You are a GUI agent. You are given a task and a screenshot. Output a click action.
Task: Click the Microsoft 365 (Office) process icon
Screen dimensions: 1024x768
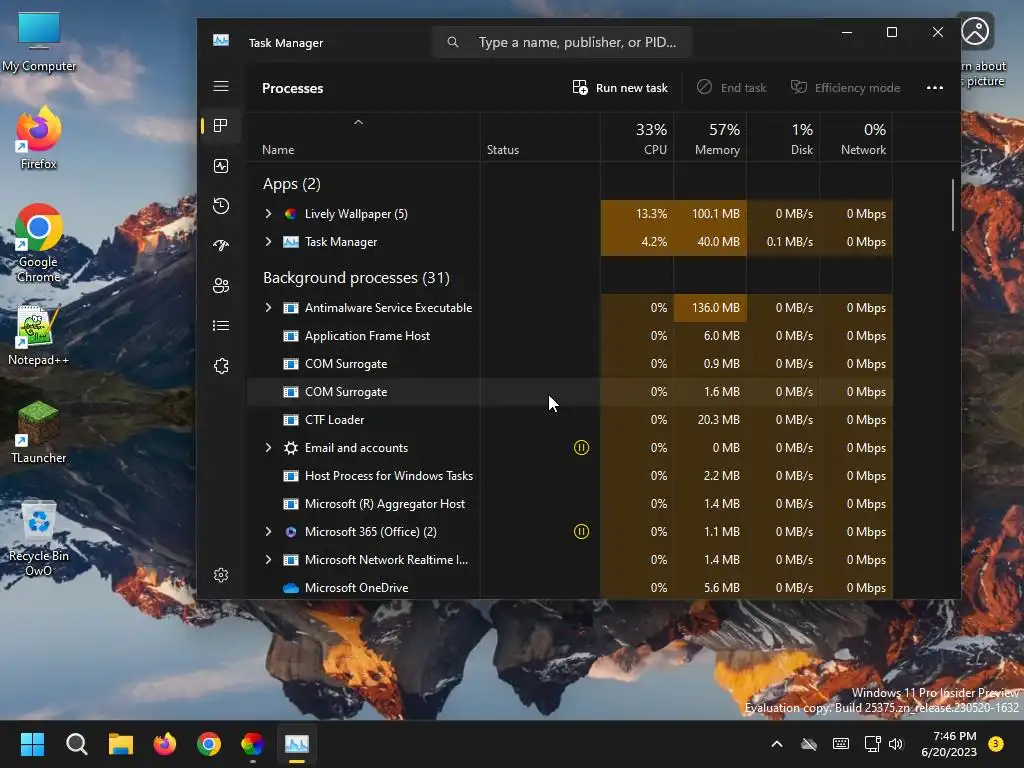coord(291,532)
